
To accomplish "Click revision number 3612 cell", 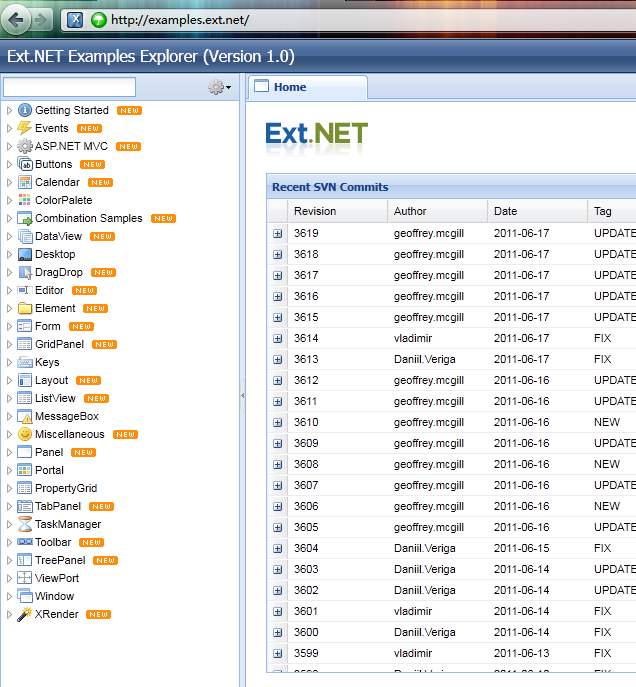I will coord(306,380).
